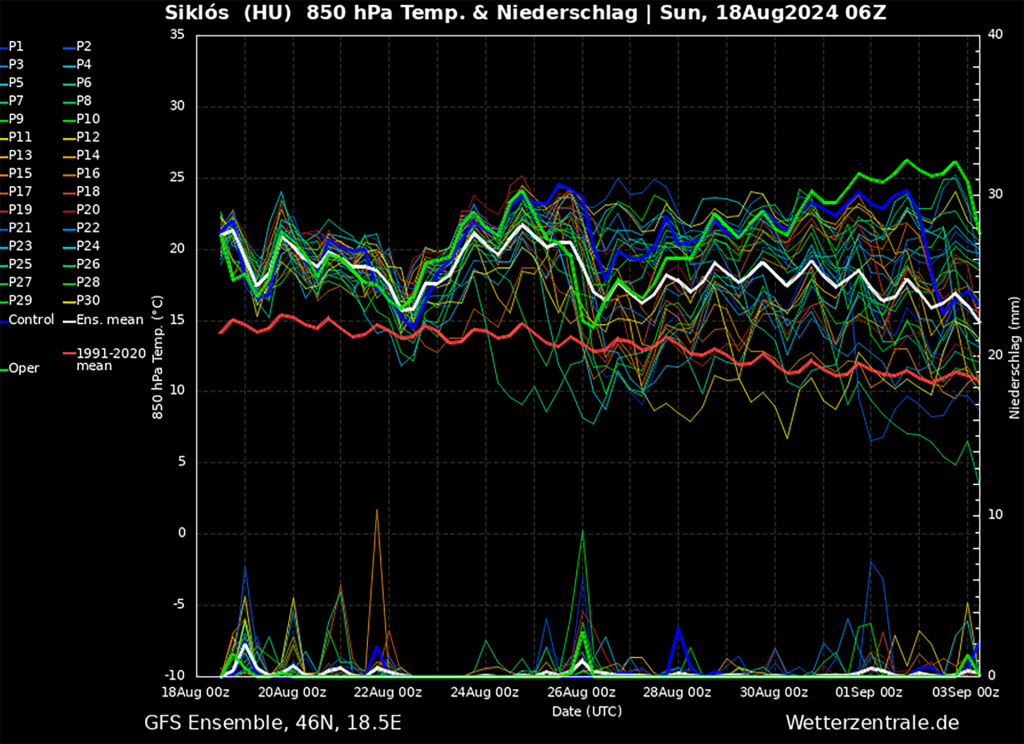Image resolution: width=1024 pixels, height=744 pixels.
Task: Select the 1991-2020 mean legend entry
Action: point(109,359)
